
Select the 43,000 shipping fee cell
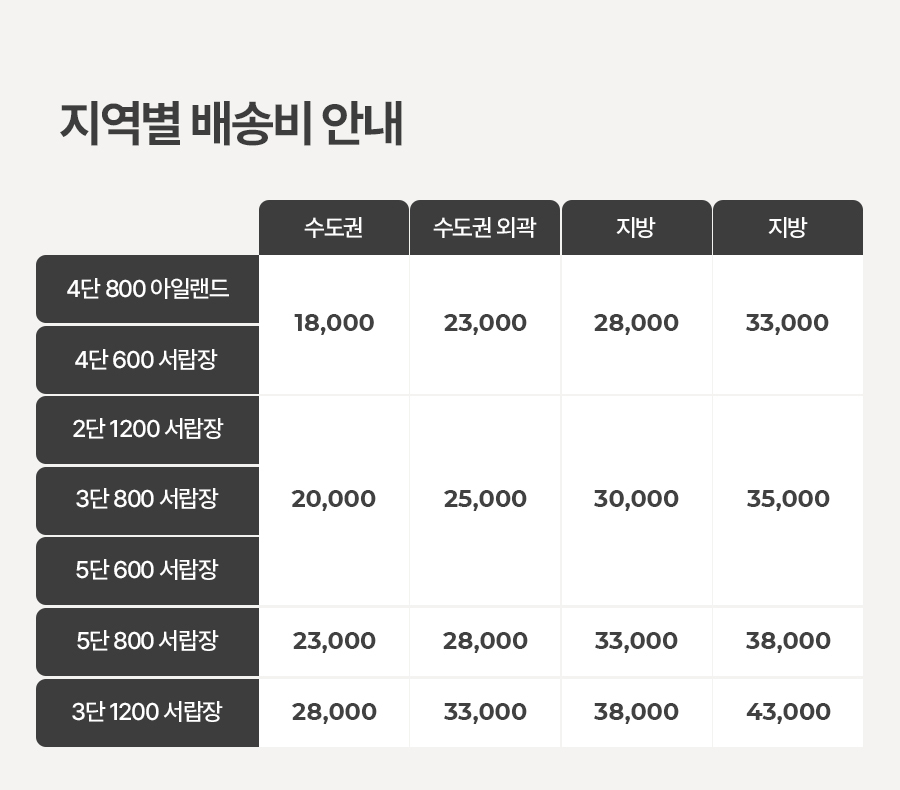(x=788, y=712)
